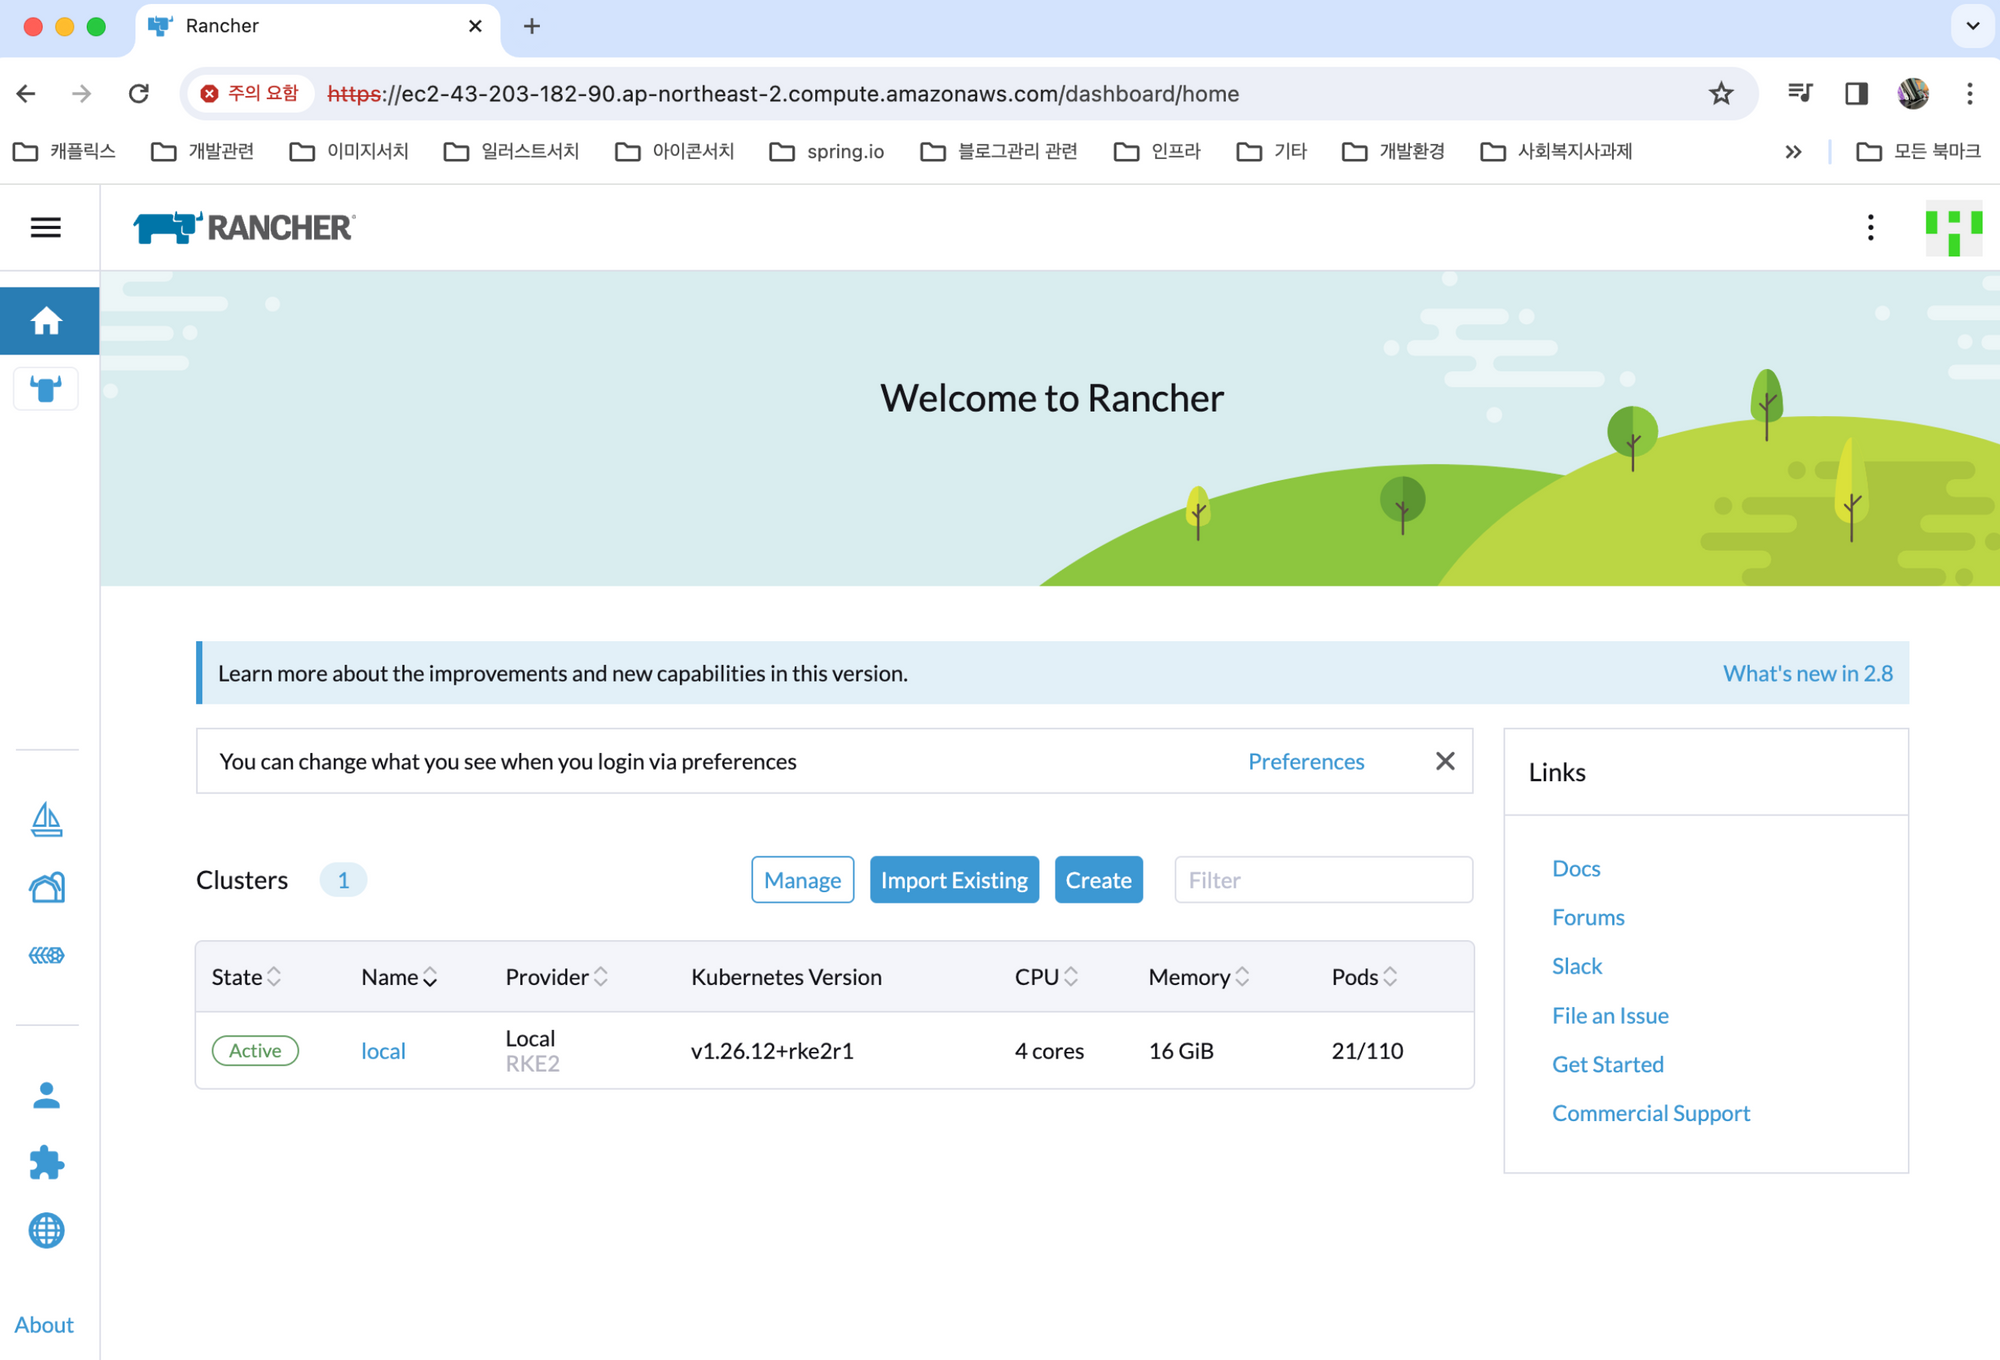2000x1360 pixels.
Task: Open Cluster Management barn icon
Action: pyautogui.click(x=46, y=887)
